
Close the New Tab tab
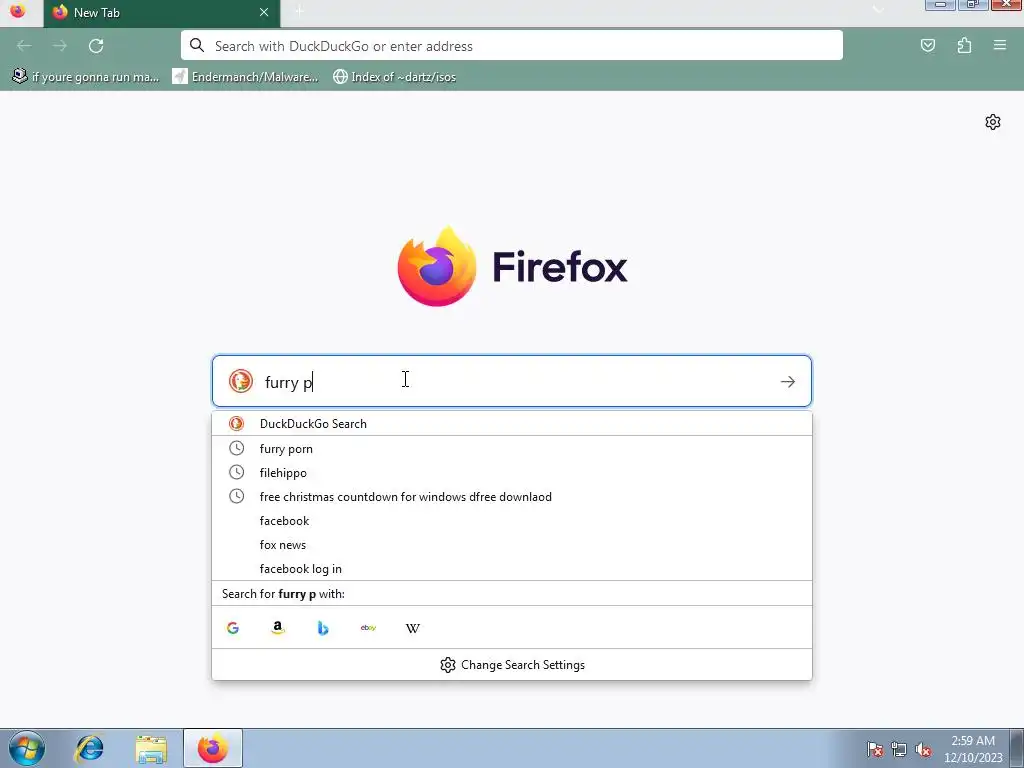[x=264, y=12]
